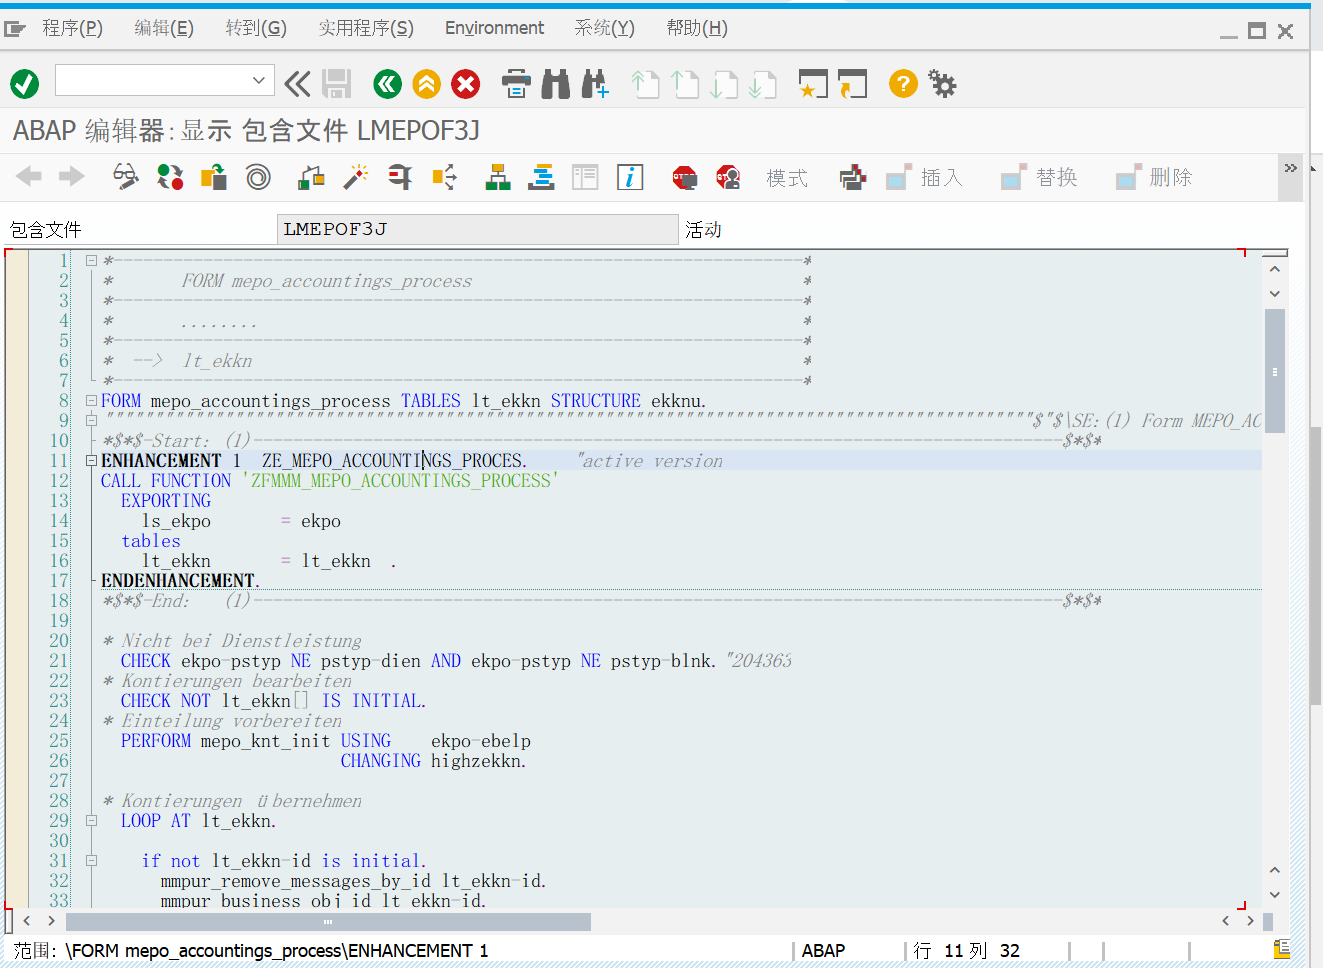Viewport: 1323px width, 968px height.
Task: Click the red Cancel icon
Action: [466, 84]
